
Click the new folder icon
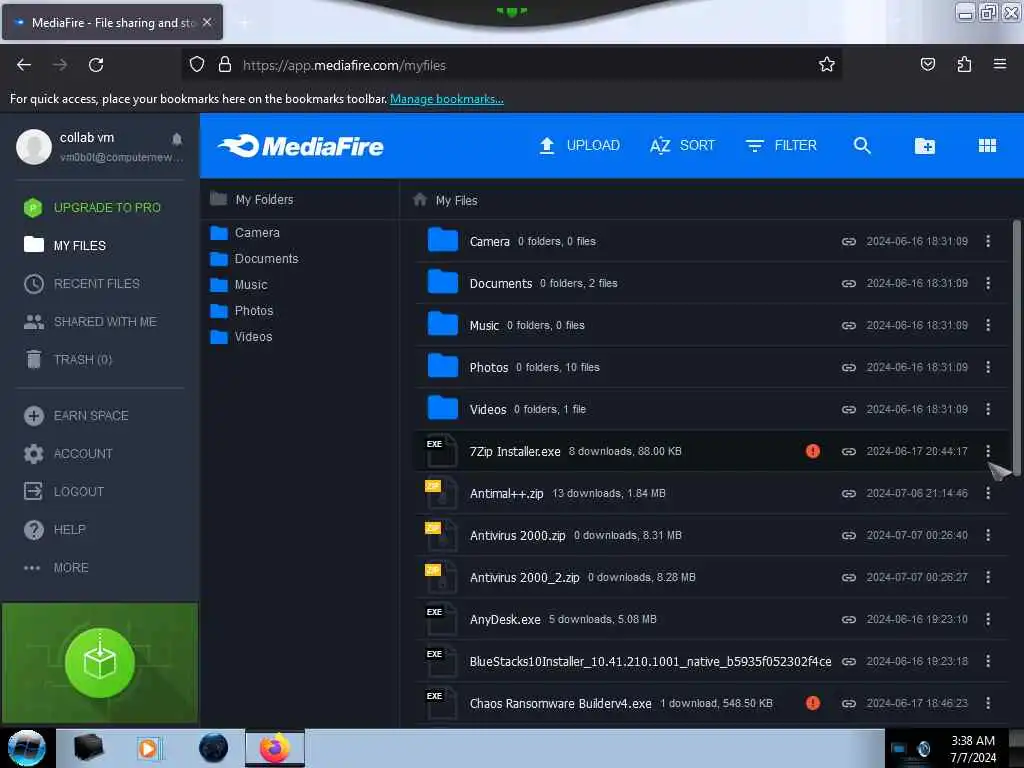[x=925, y=146]
